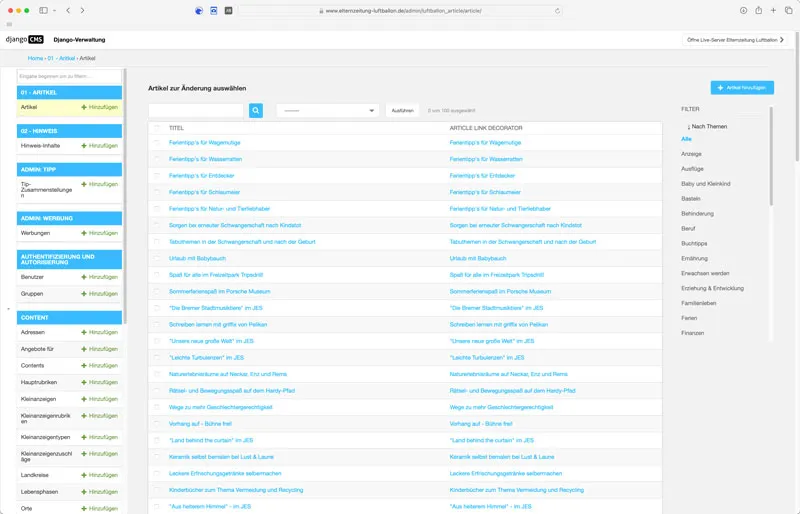Add Artikel via green plus Hinzufügen
Viewport: 800px width, 514px height.
(x=99, y=107)
